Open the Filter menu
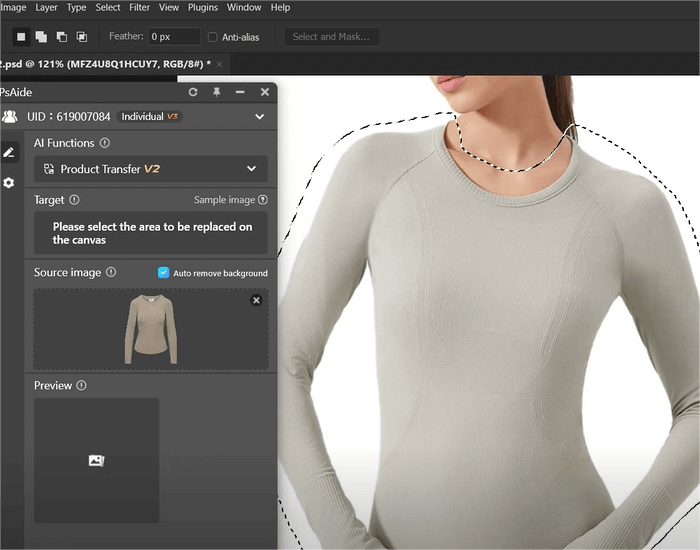 coord(139,8)
